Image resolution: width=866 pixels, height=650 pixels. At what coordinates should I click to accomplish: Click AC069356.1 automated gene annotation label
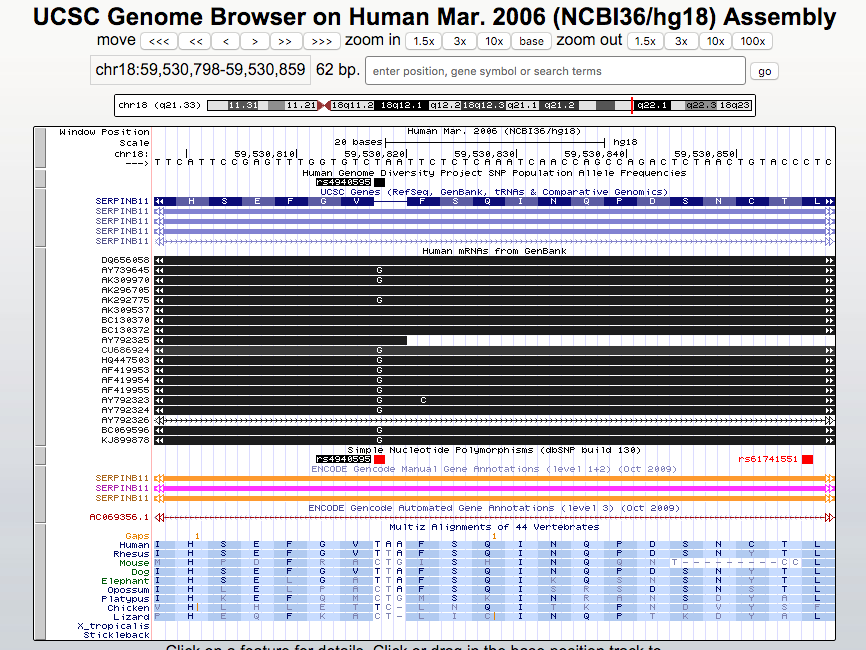tap(119, 517)
